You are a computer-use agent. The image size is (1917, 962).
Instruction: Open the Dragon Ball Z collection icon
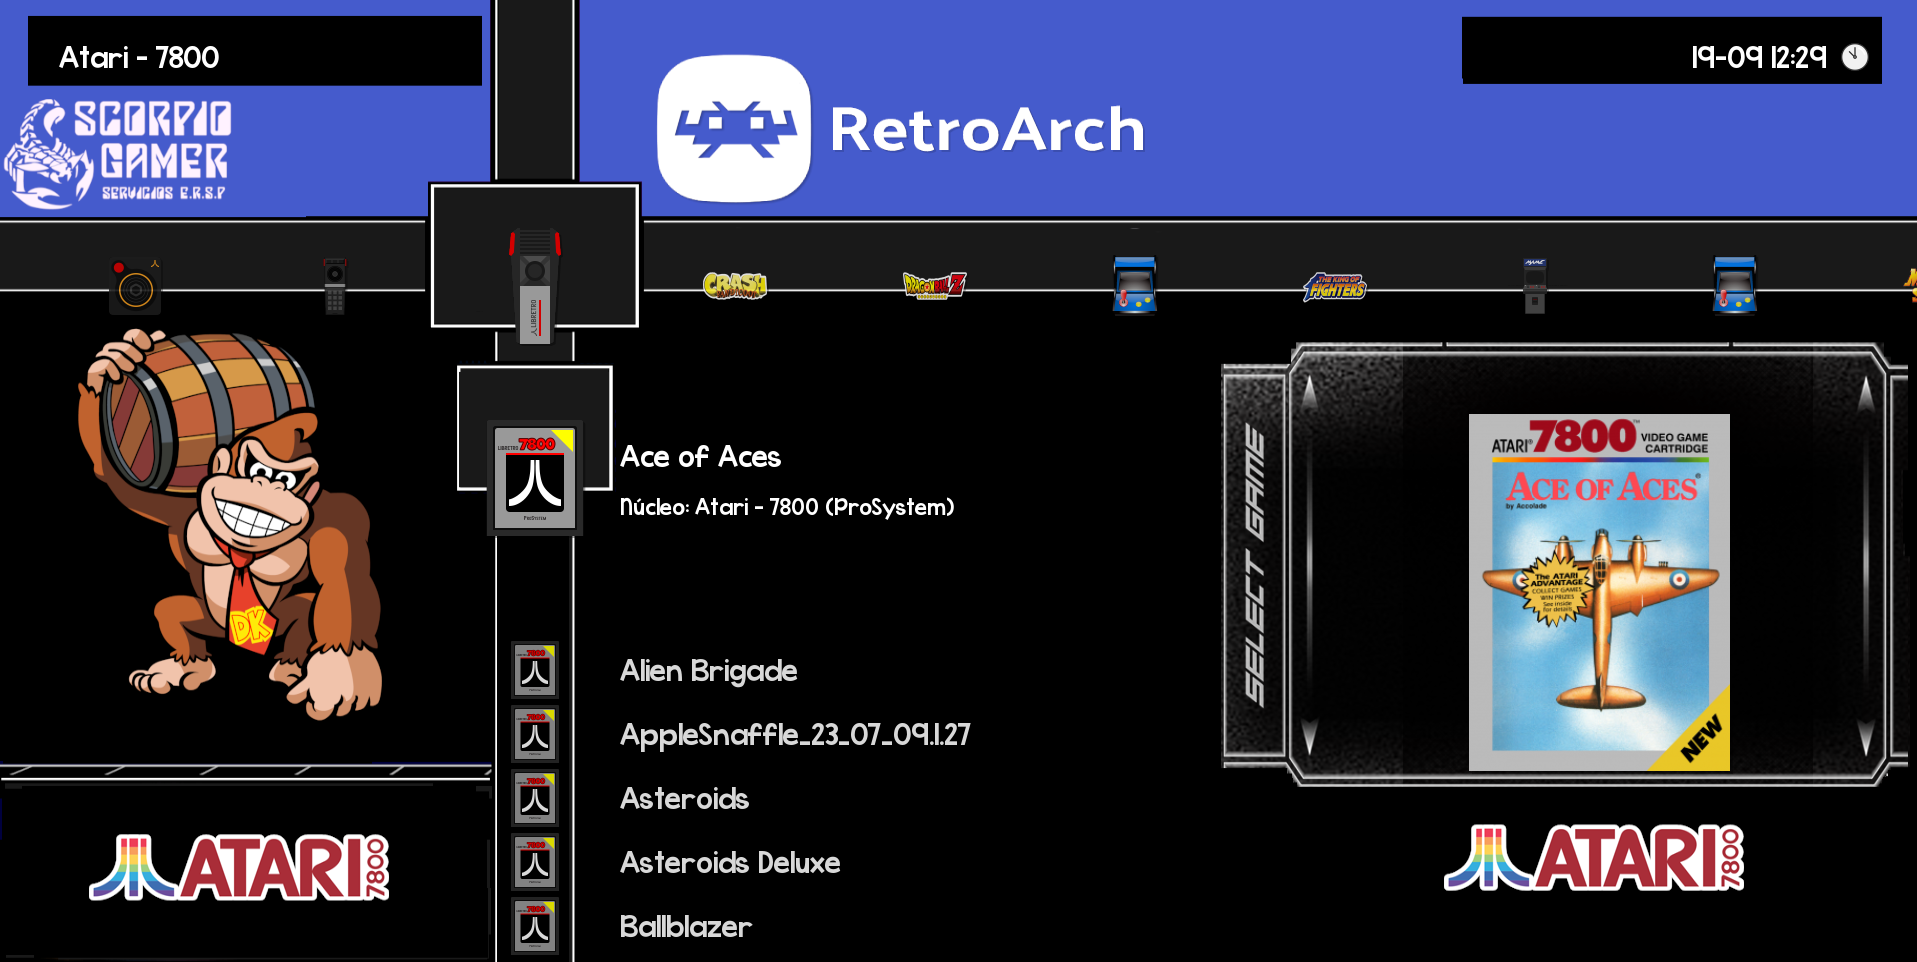pyautogui.click(x=934, y=286)
